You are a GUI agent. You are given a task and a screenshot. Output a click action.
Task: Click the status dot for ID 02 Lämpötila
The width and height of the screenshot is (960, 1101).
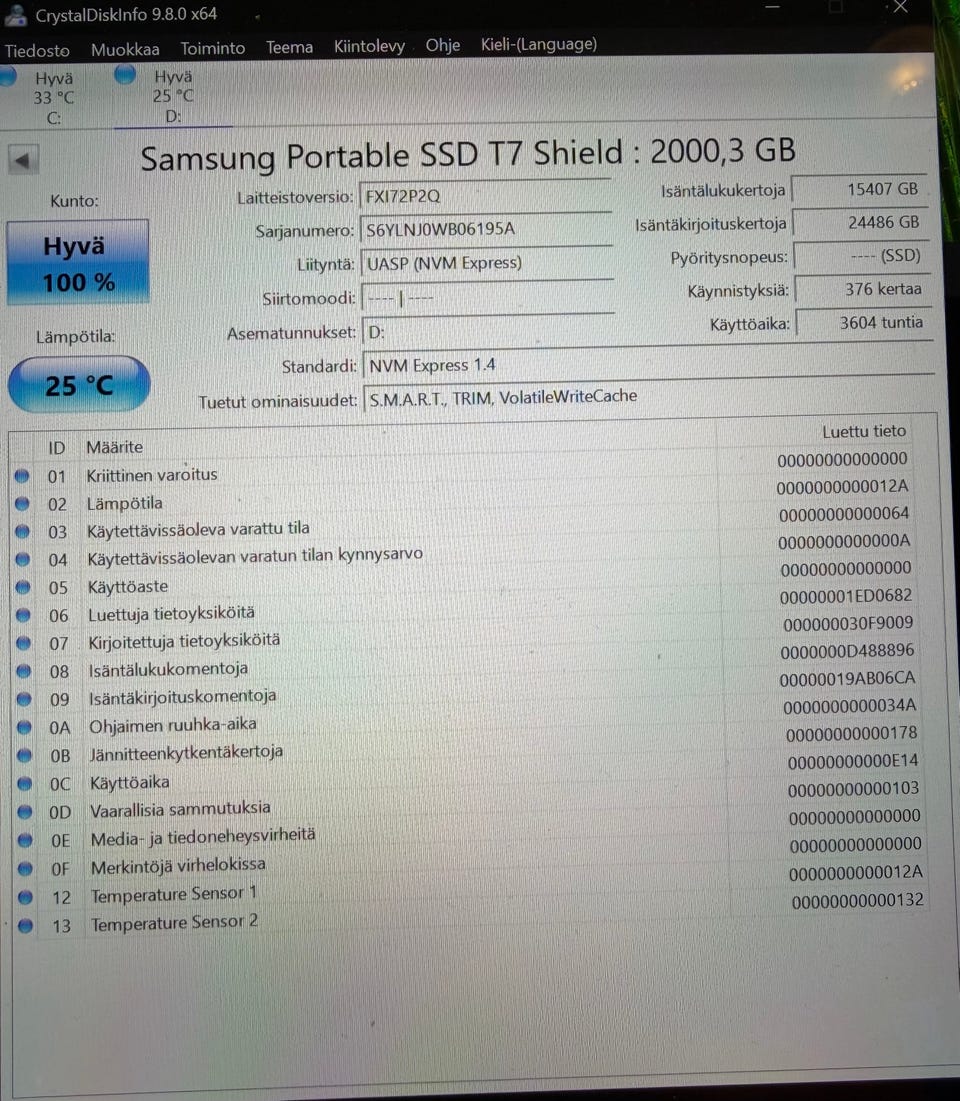(22, 503)
